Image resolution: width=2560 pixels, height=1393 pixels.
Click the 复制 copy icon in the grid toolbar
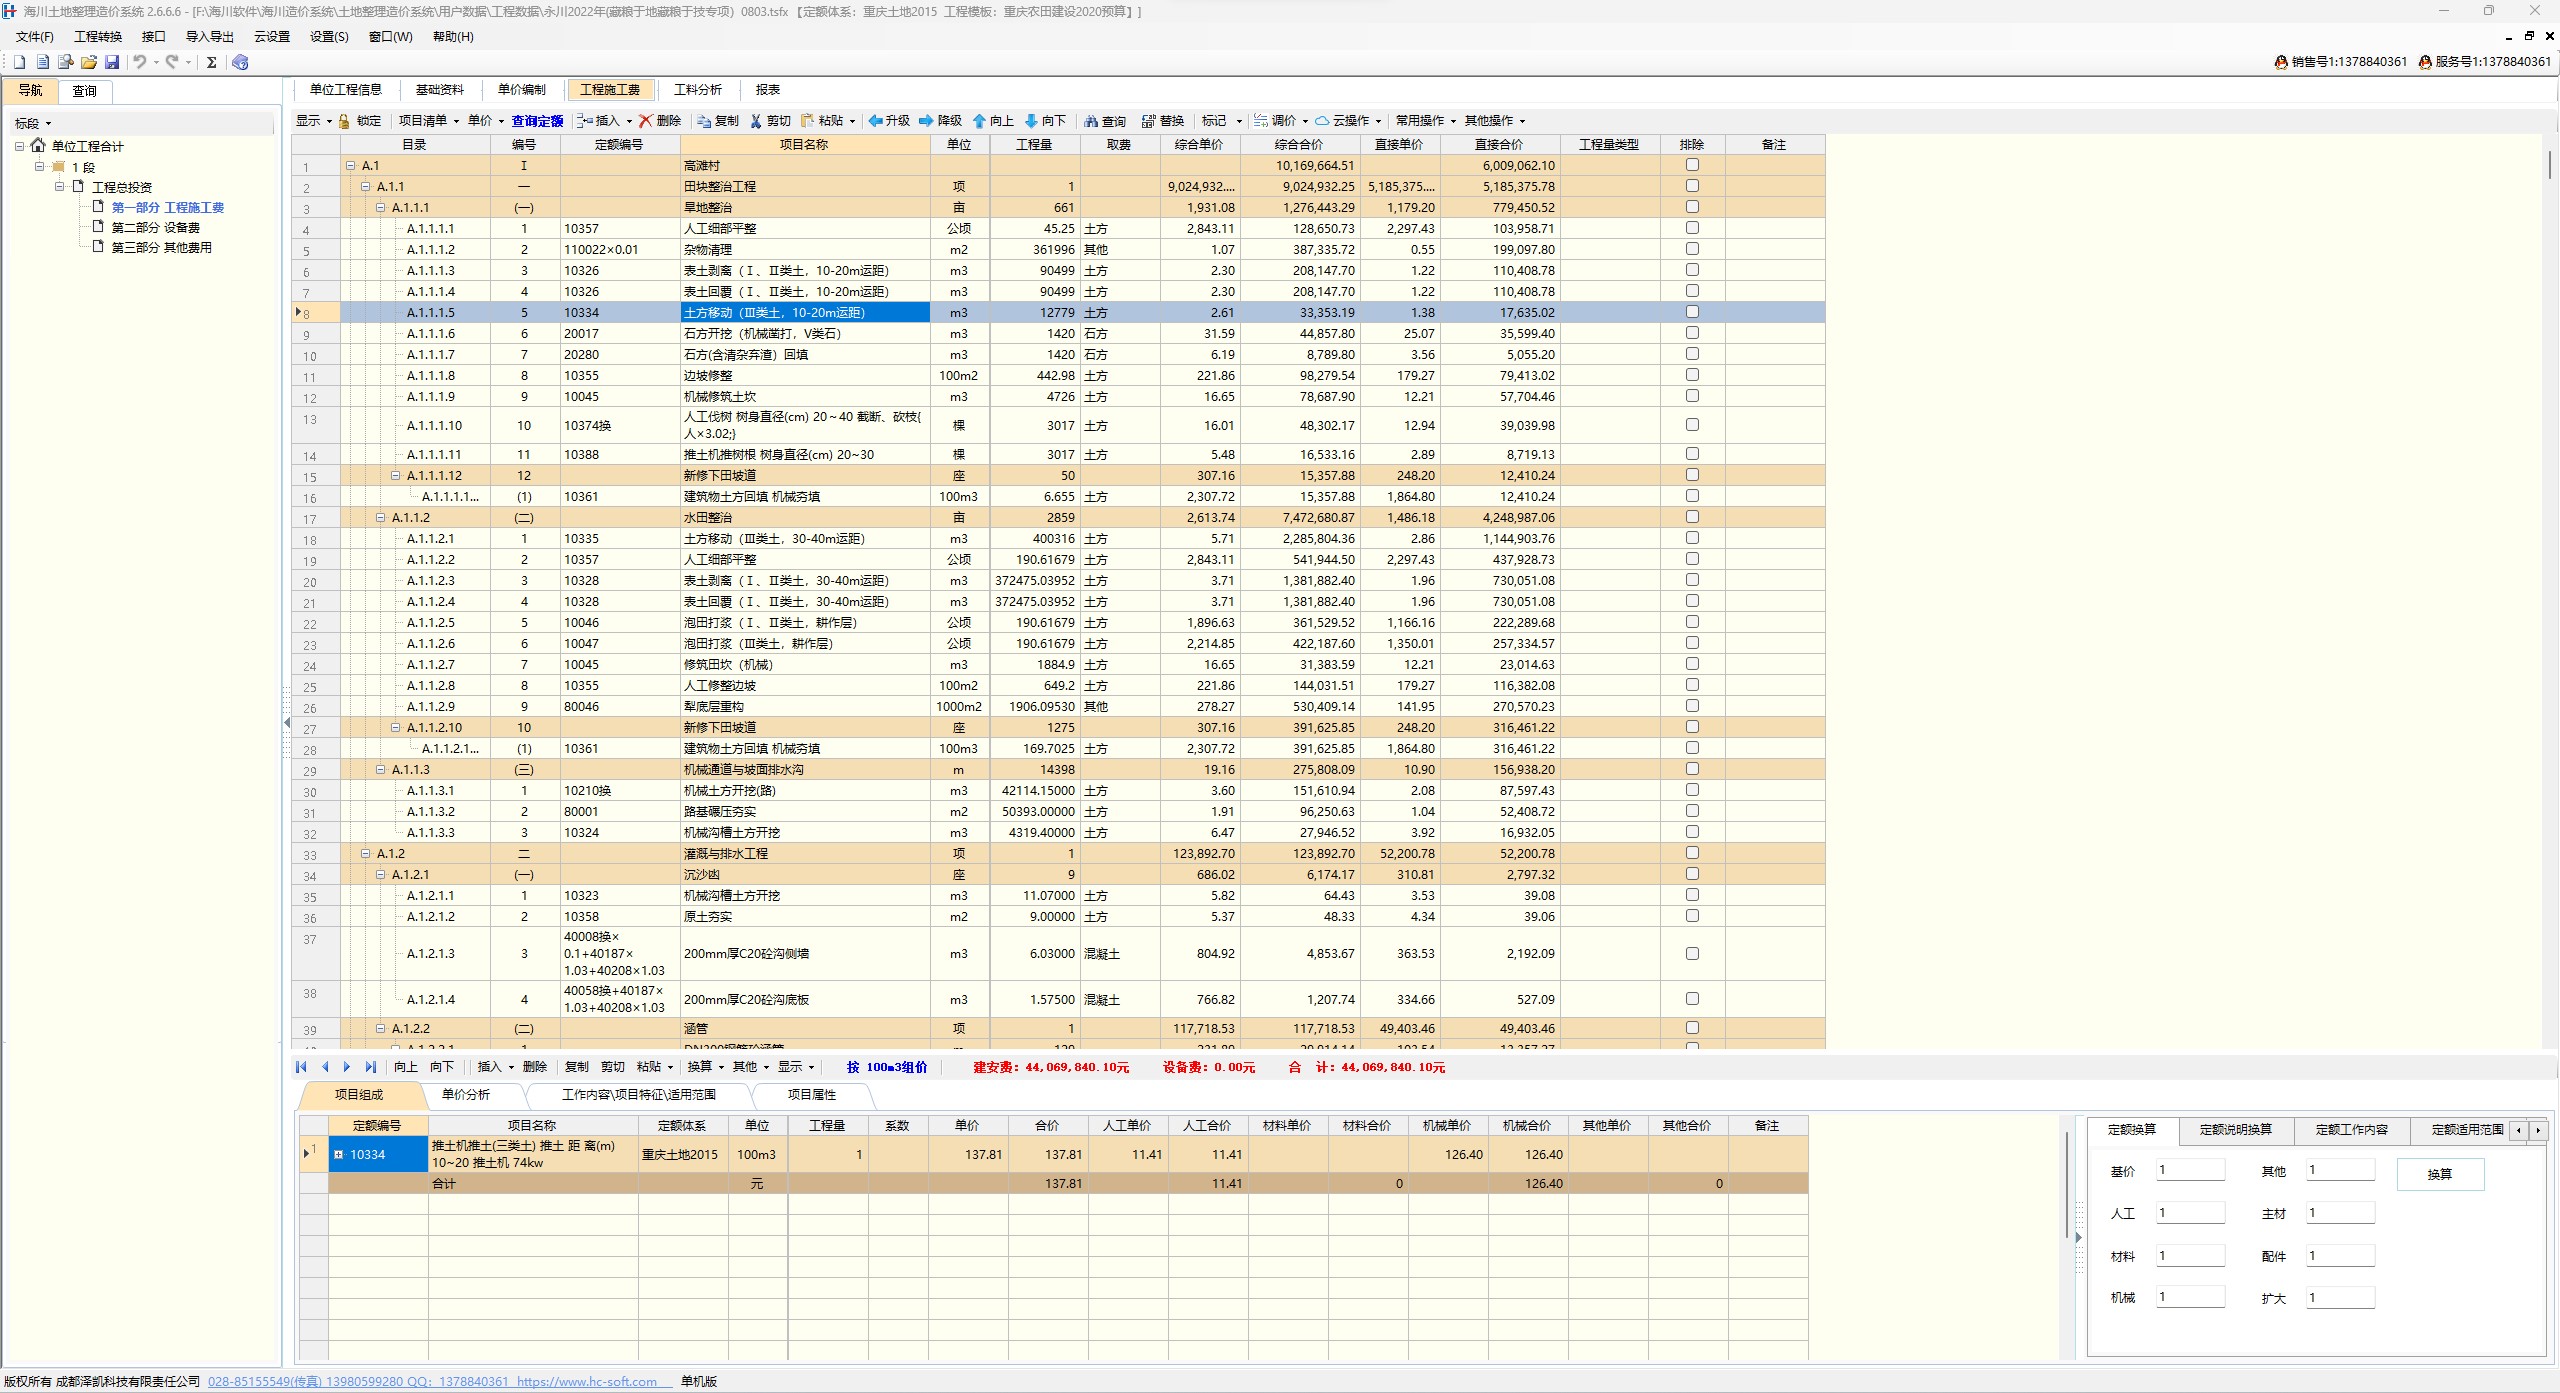coord(705,121)
